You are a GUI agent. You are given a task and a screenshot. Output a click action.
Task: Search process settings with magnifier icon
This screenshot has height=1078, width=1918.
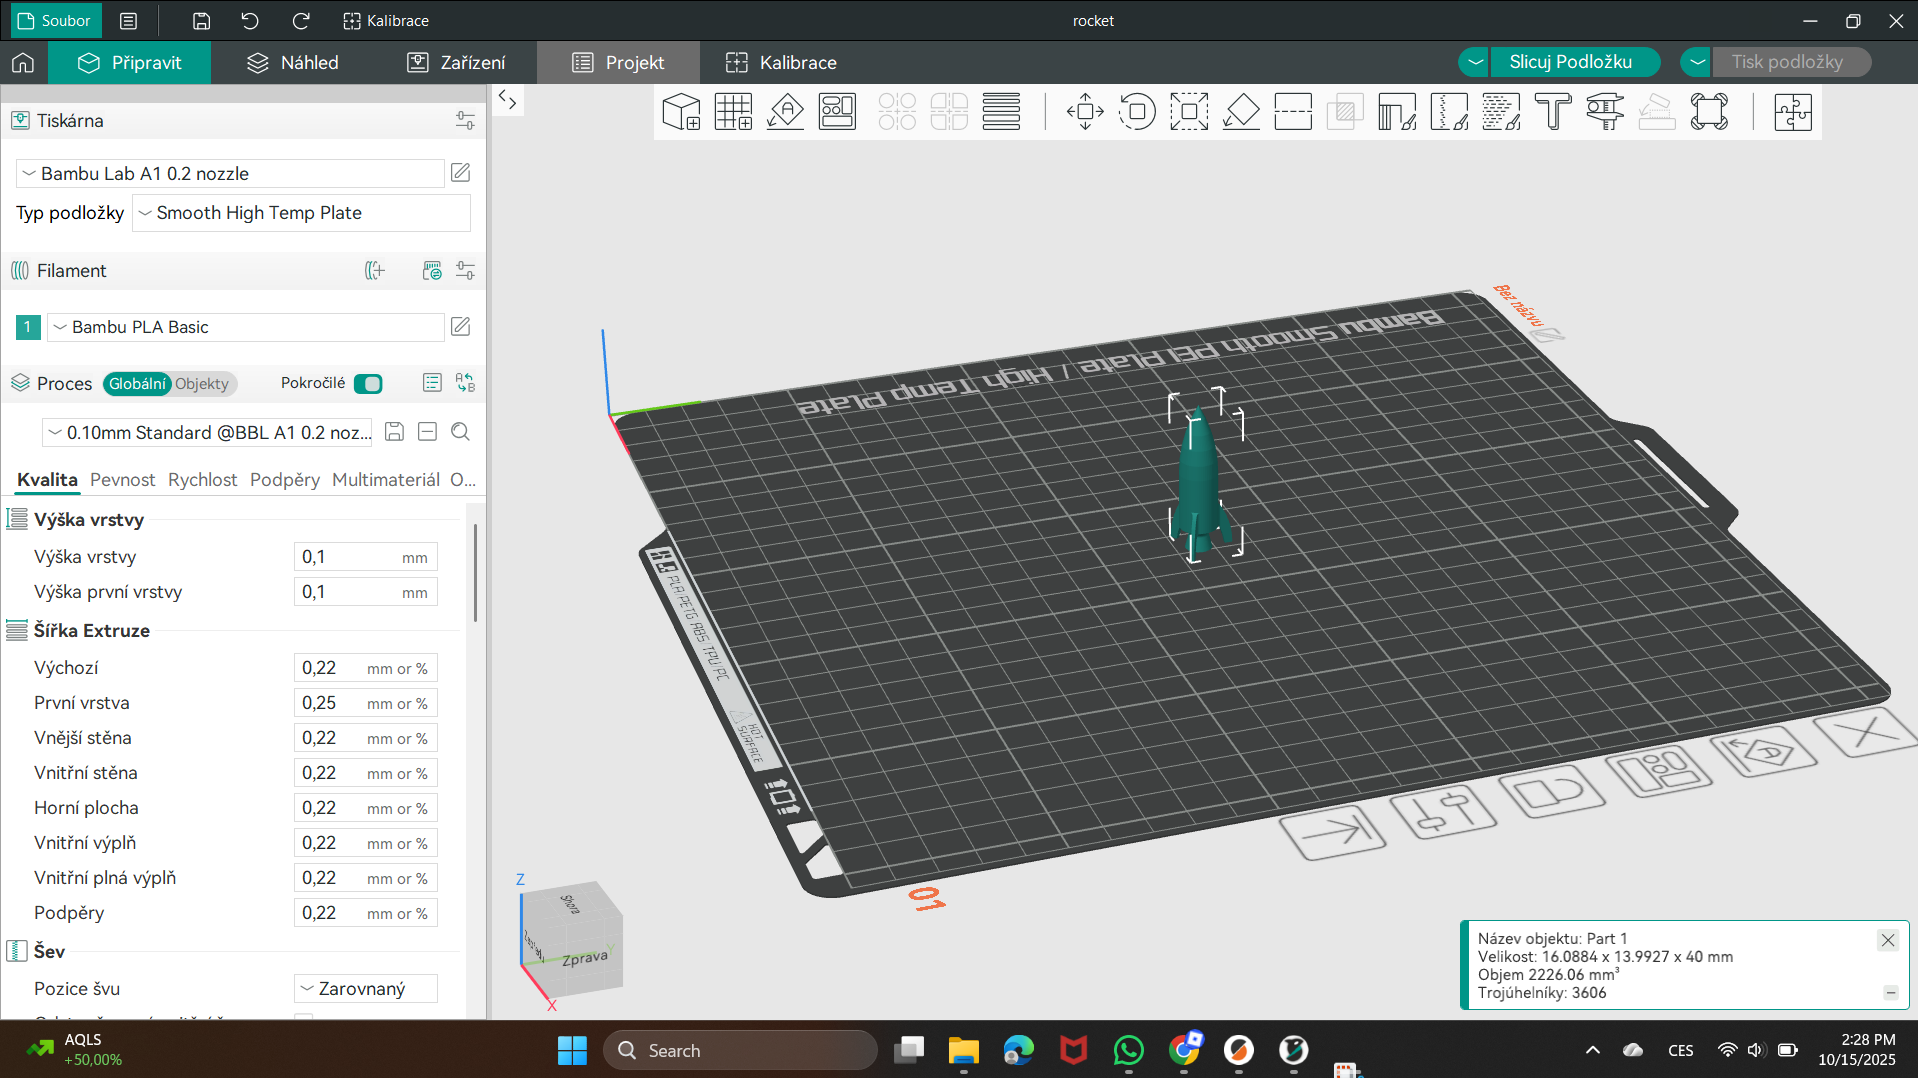click(460, 432)
